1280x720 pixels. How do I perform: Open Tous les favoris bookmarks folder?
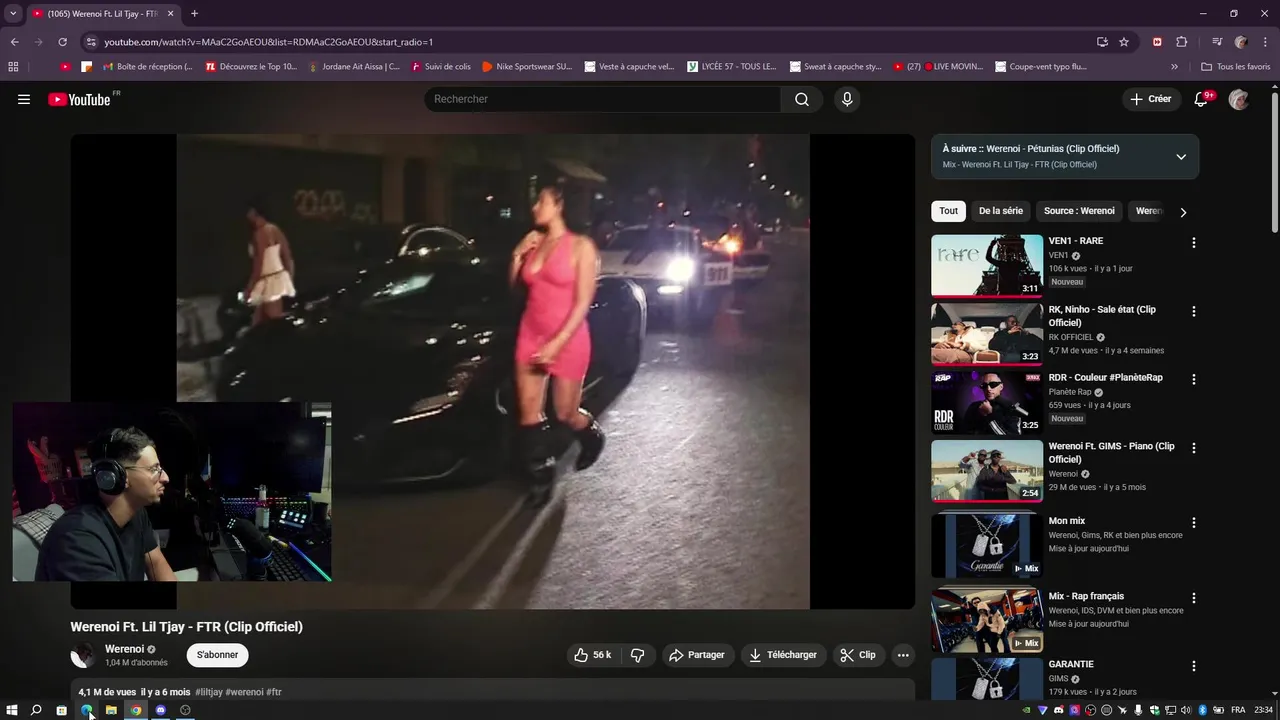(1236, 67)
